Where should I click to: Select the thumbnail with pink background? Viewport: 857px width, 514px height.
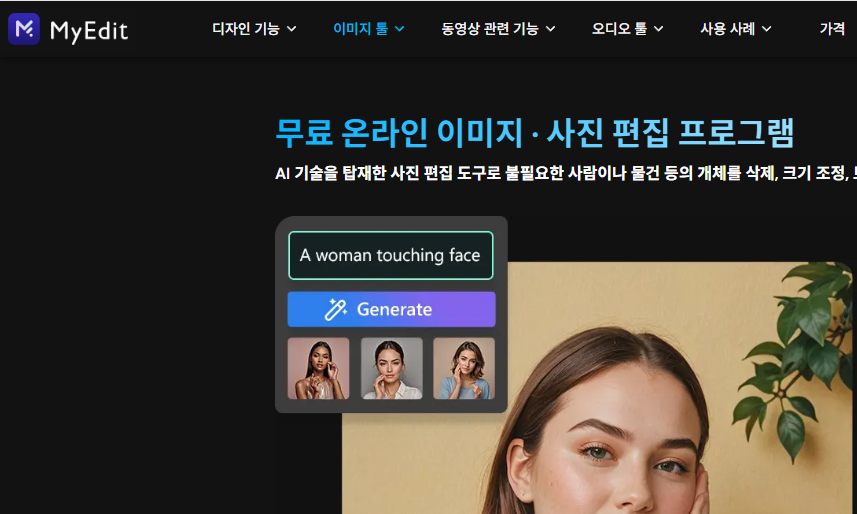pos(318,368)
